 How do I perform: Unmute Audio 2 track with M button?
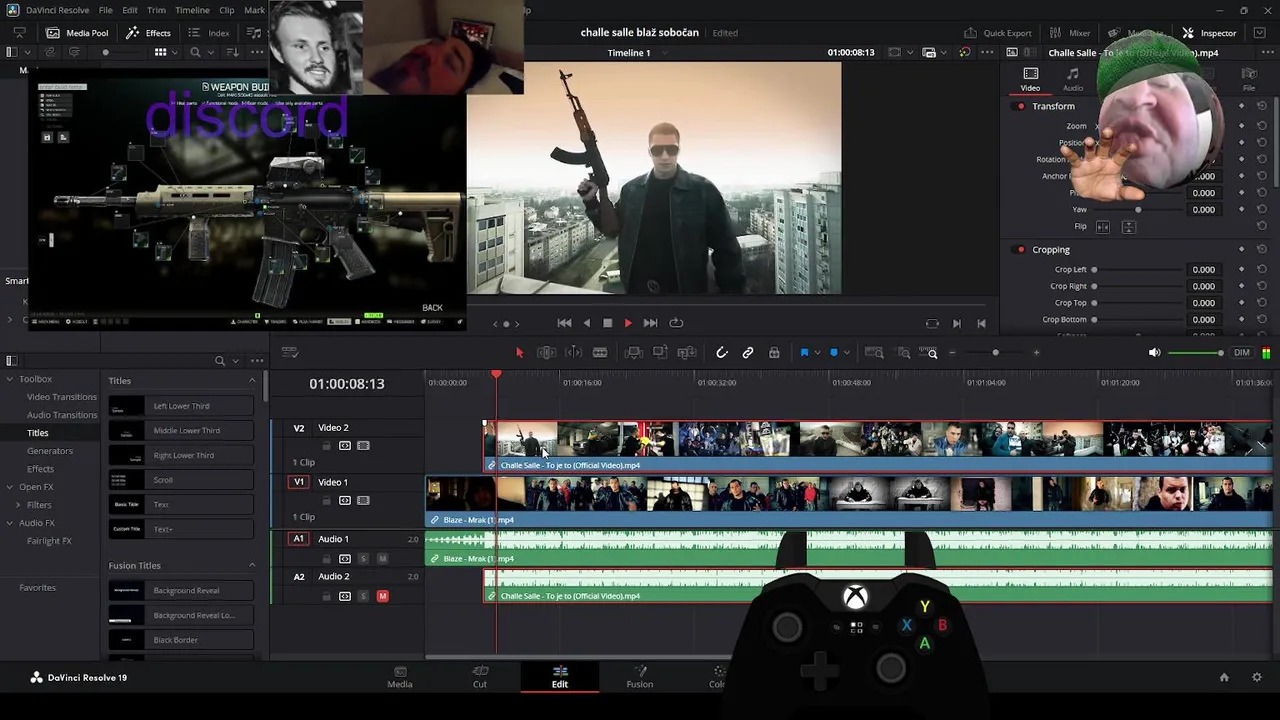pyautogui.click(x=382, y=596)
